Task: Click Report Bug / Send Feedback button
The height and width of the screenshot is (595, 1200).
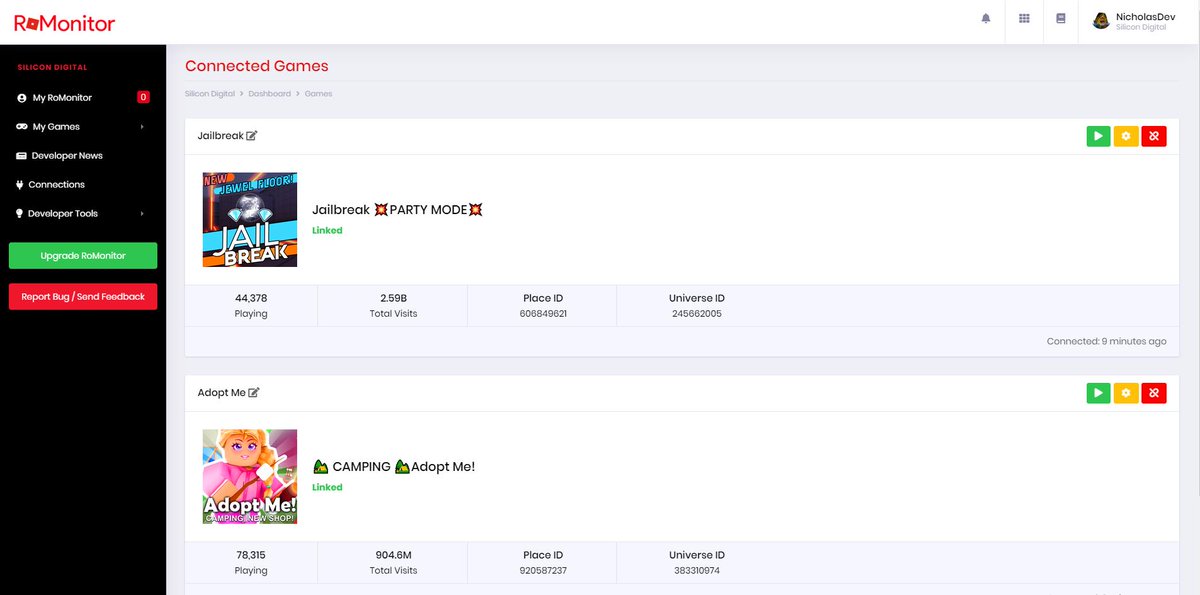Action: click(83, 297)
